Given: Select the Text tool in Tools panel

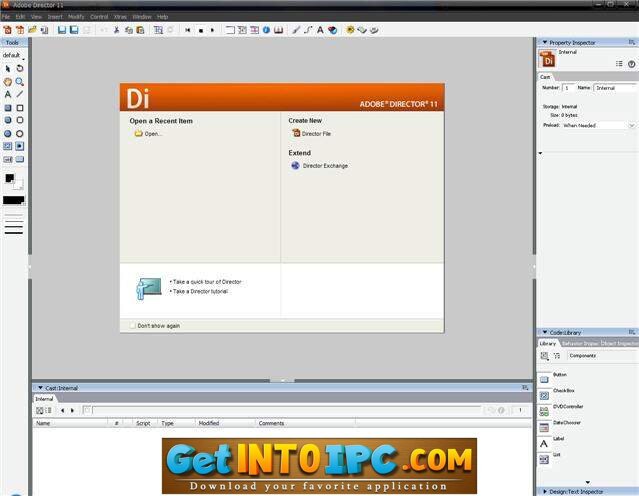Looking at the screenshot, I should click(8, 94).
